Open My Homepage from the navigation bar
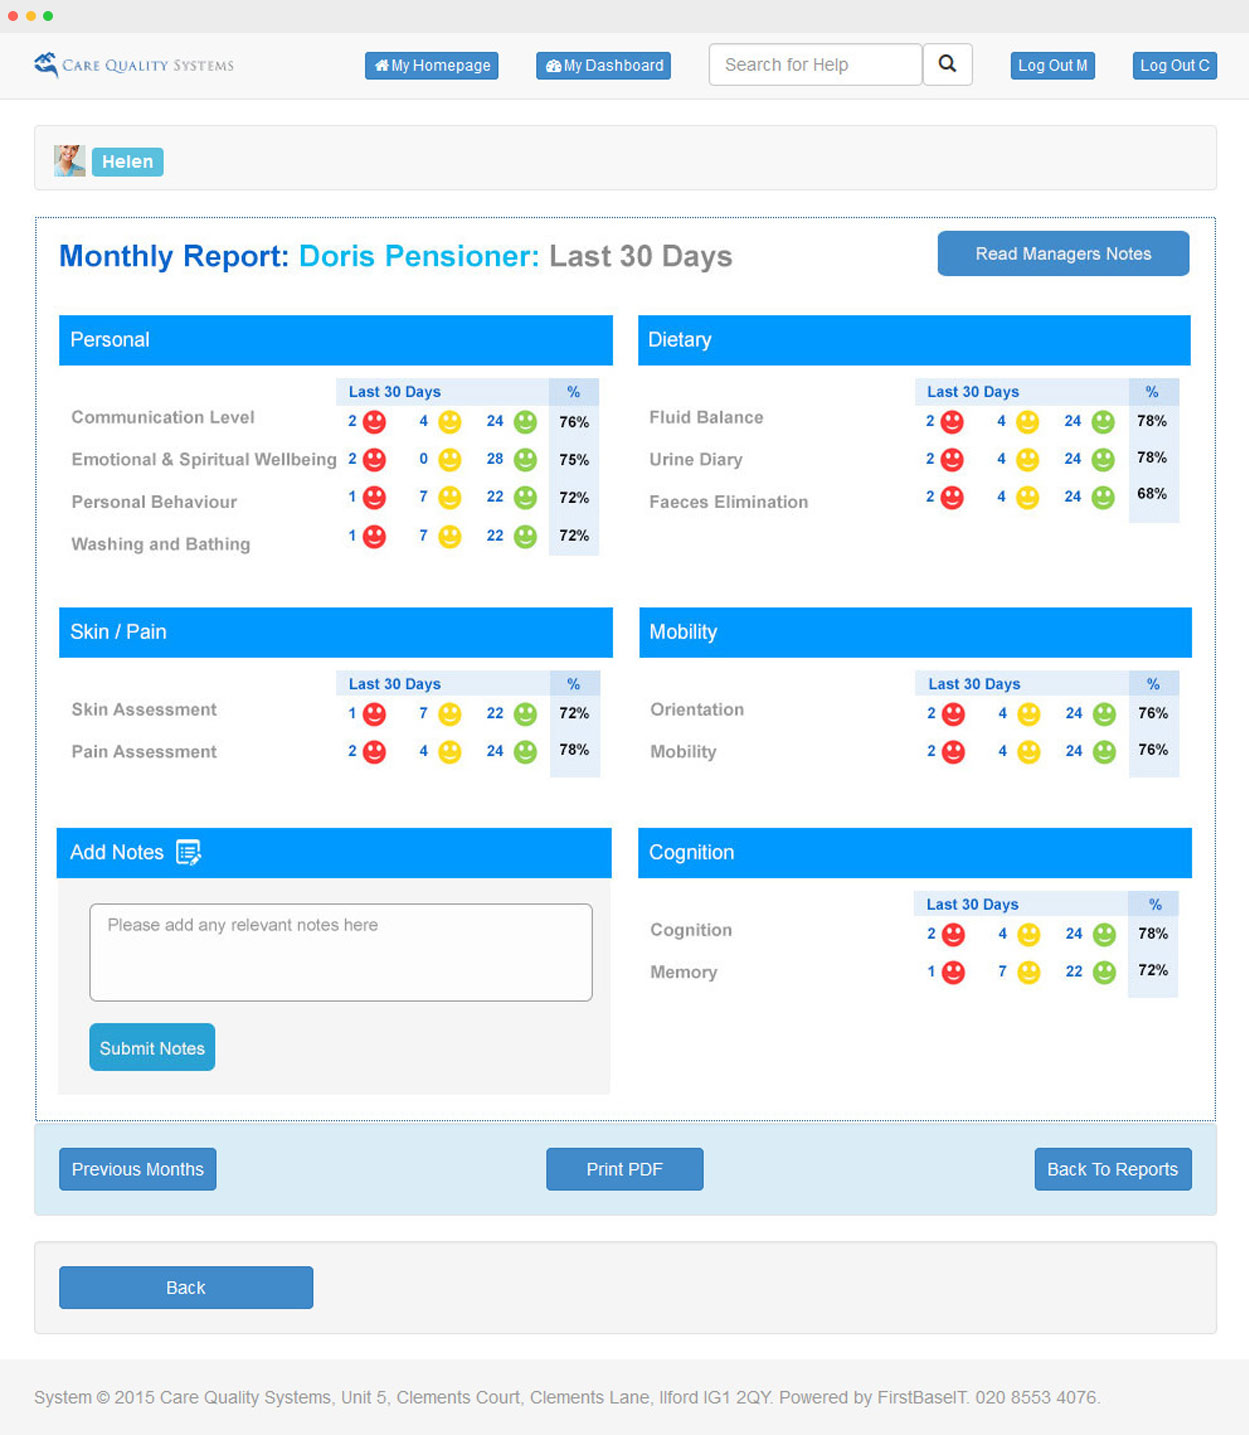Image resolution: width=1249 pixels, height=1435 pixels. [x=432, y=66]
